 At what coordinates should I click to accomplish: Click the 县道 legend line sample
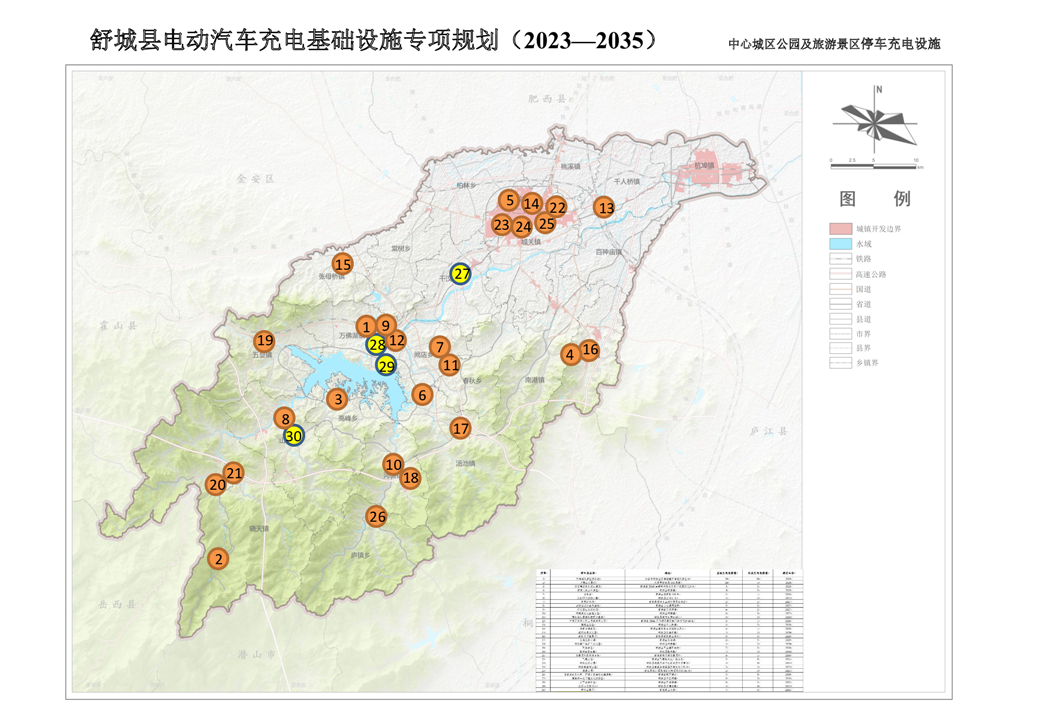[x=840, y=319]
